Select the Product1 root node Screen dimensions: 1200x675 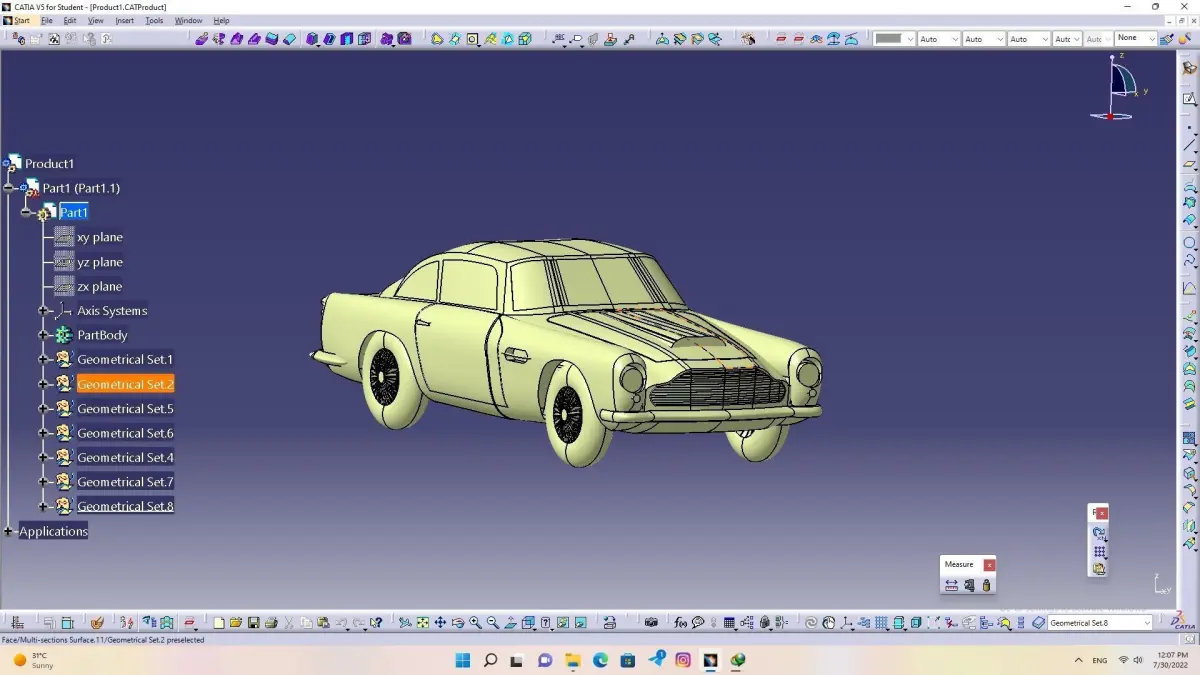click(49, 163)
